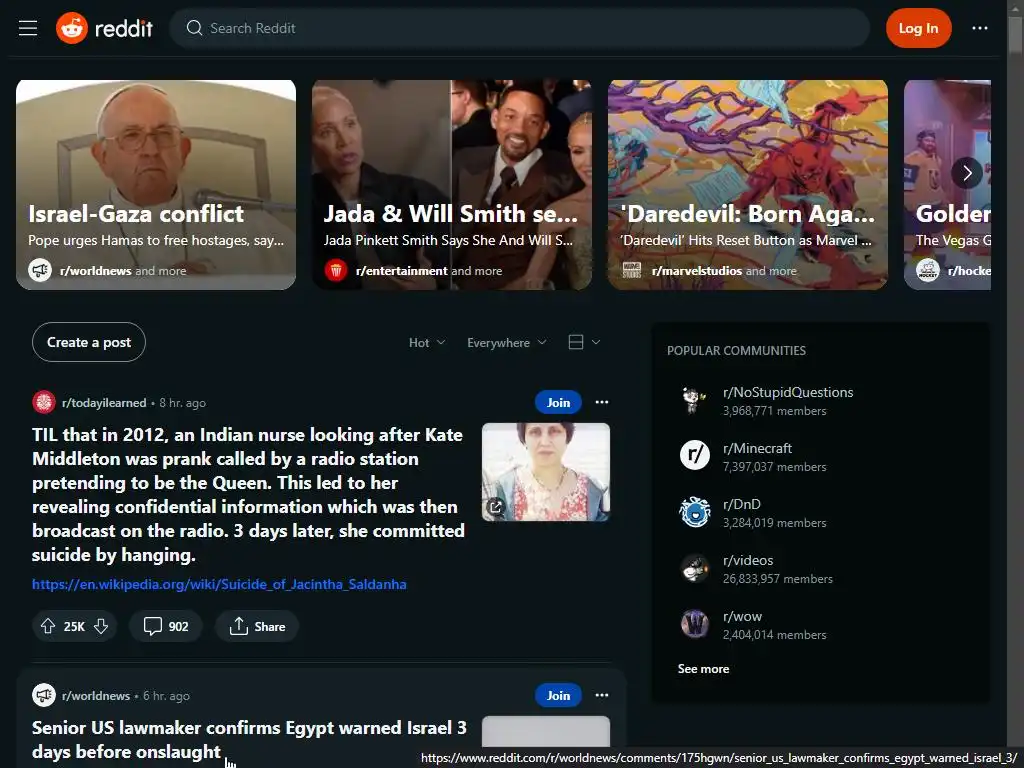Open overflow menu on r/worldnews post
This screenshot has height=768, width=1024.
[601, 696]
